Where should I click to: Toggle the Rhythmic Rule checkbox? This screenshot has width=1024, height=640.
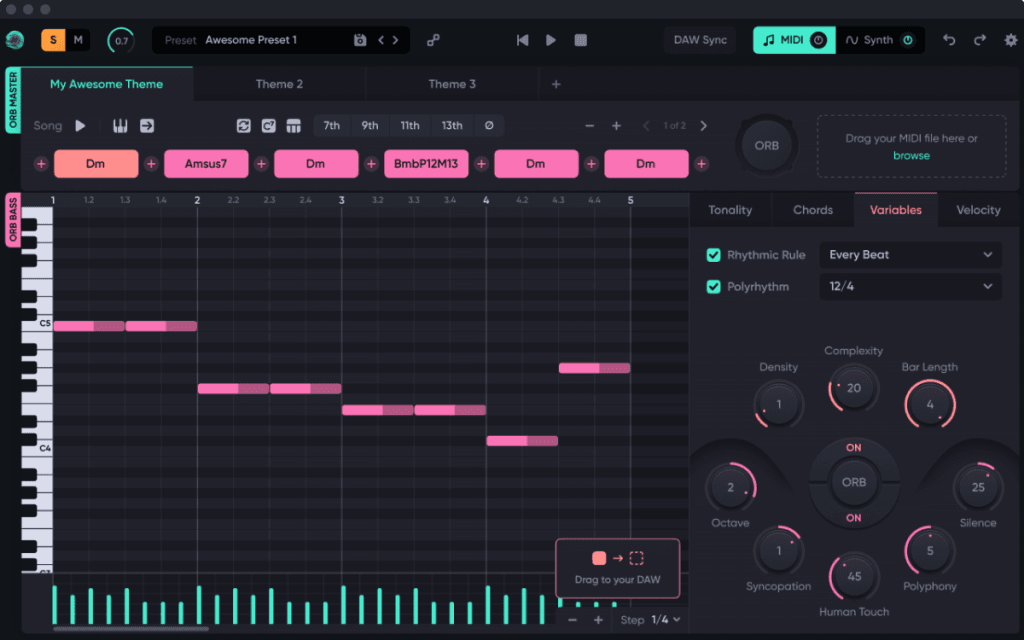pyautogui.click(x=713, y=255)
